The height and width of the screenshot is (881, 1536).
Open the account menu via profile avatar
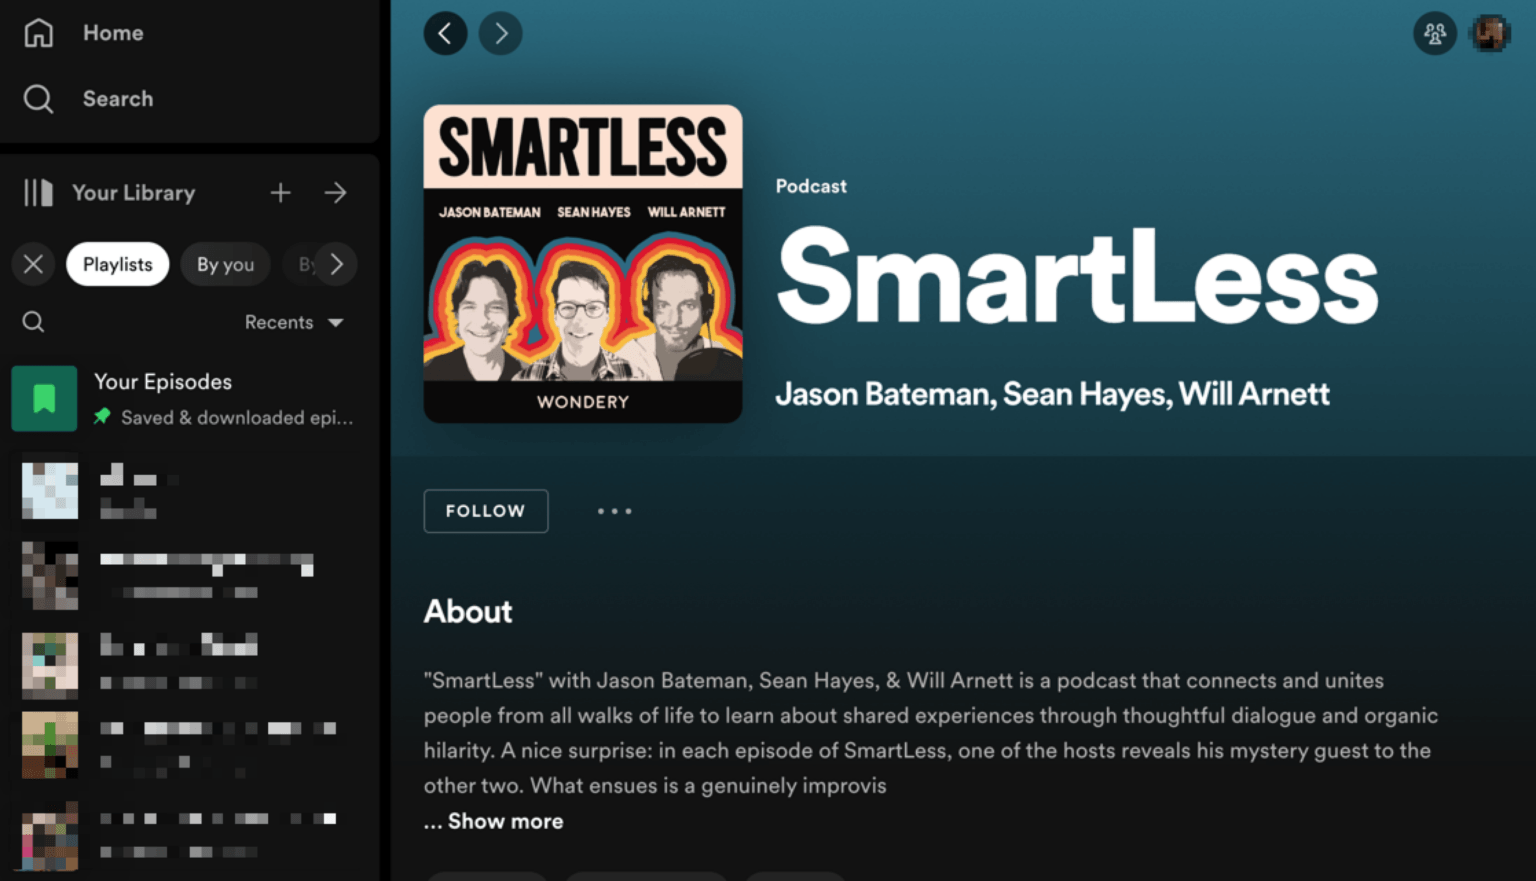tap(1488, 33)
